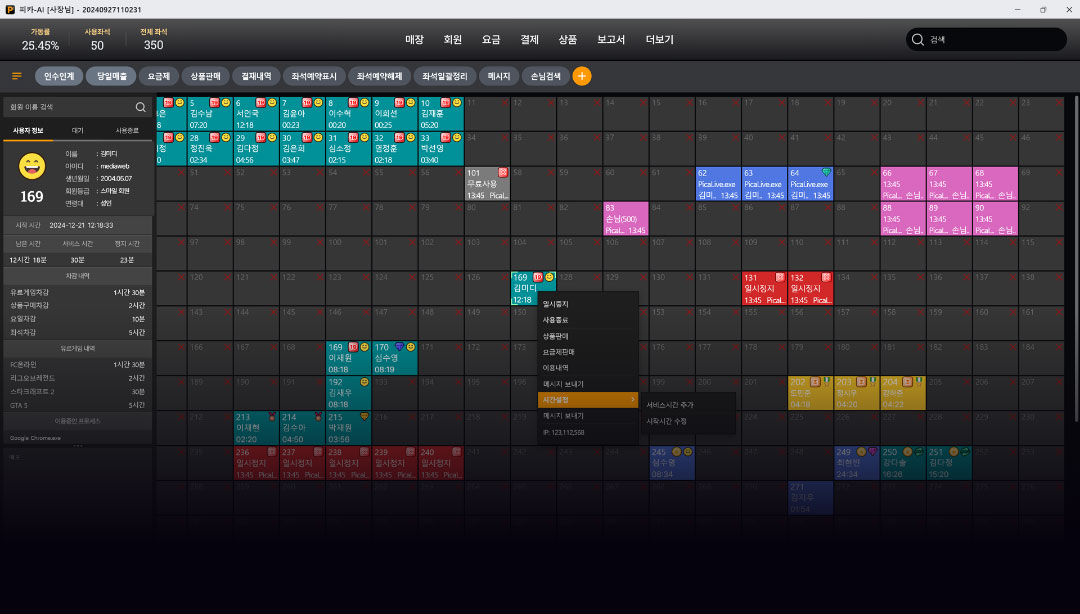This screenshot has height=614, width=1080.
Task: Toggle the 인수인계 filter pill
Action: click(59, 76)
